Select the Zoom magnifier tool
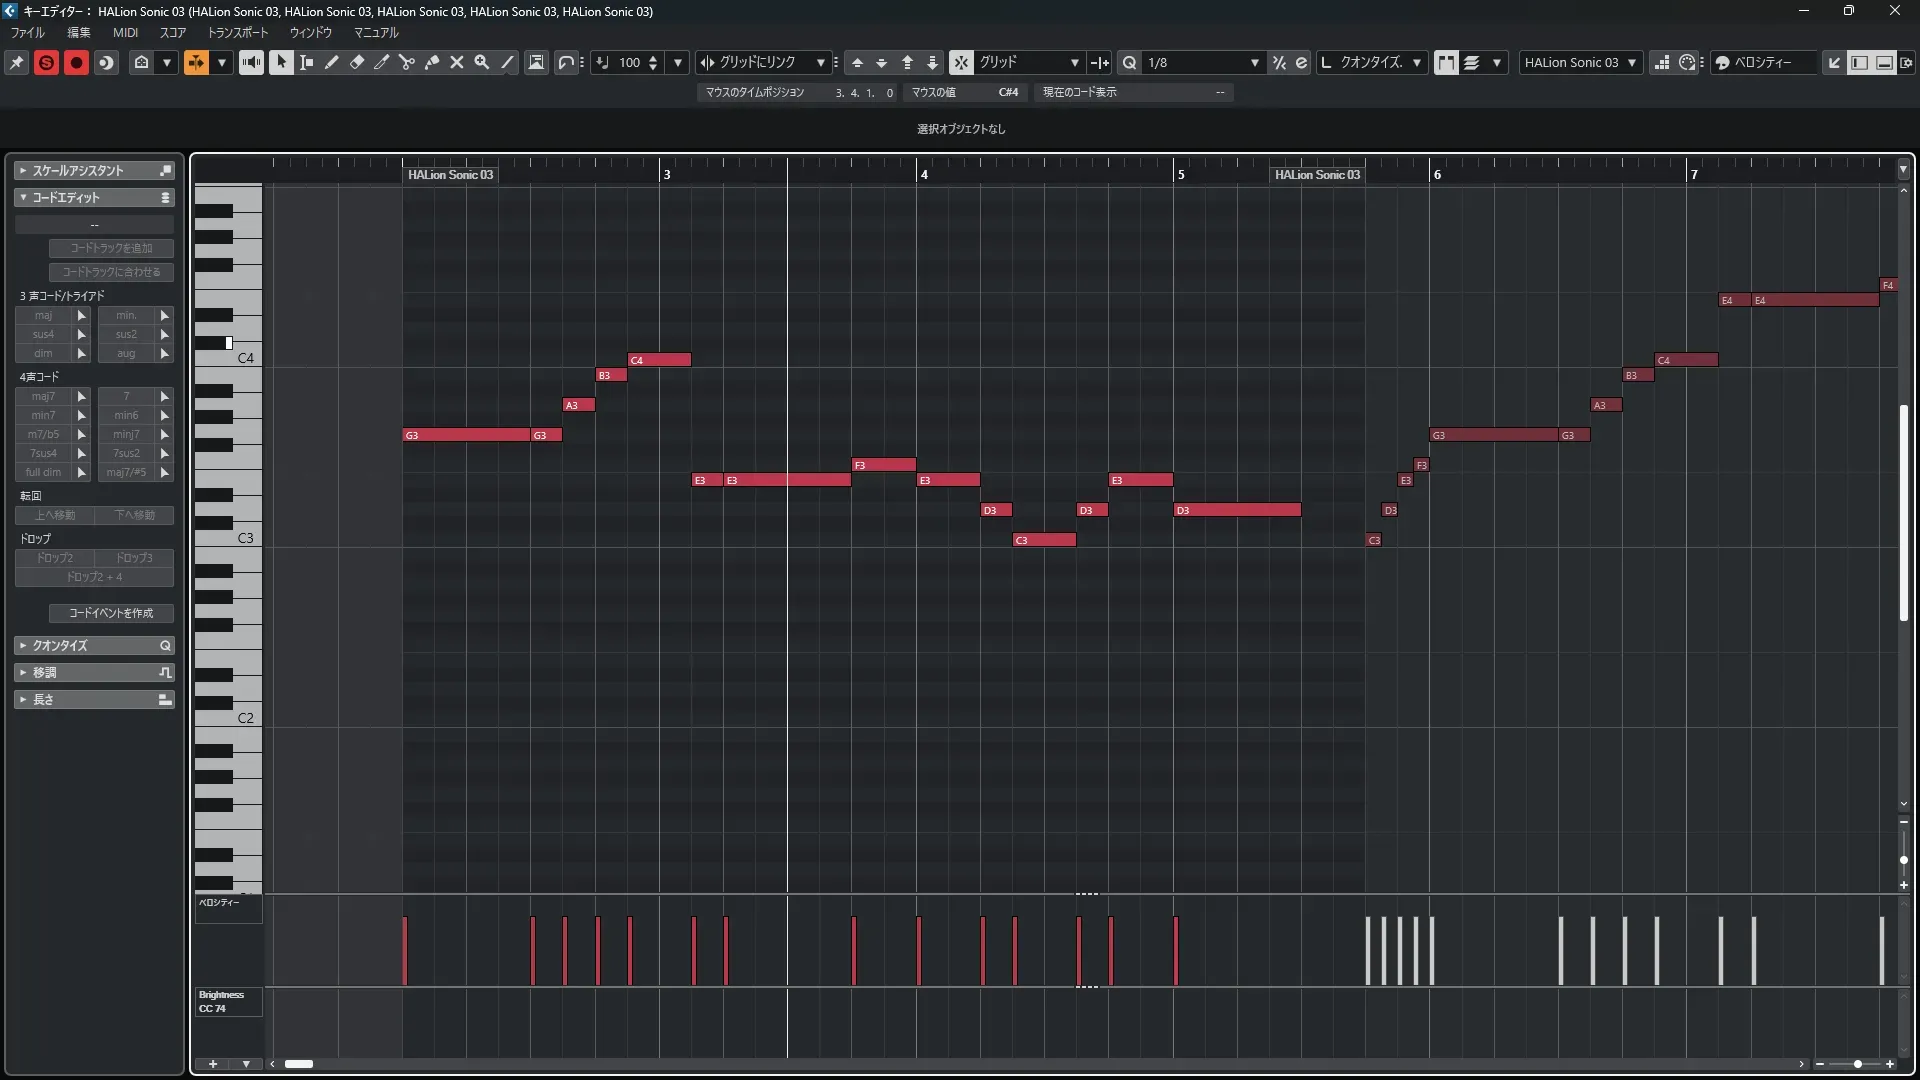This screenshot has width=1920, height=1080. point(482,62)
